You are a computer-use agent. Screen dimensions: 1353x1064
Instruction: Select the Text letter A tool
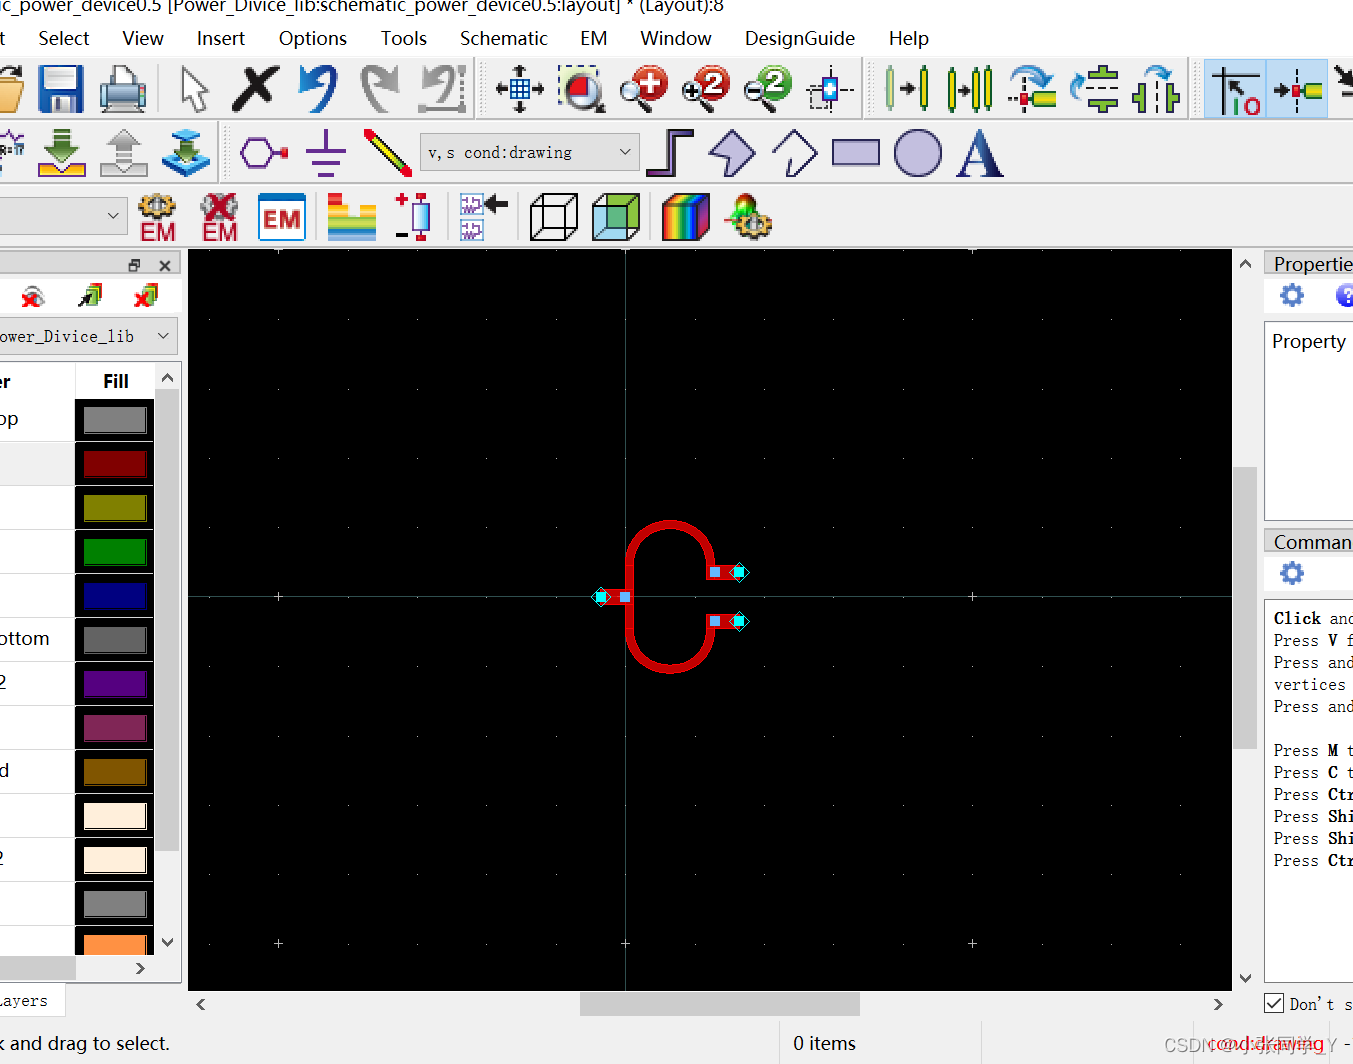tap(979, 154)
